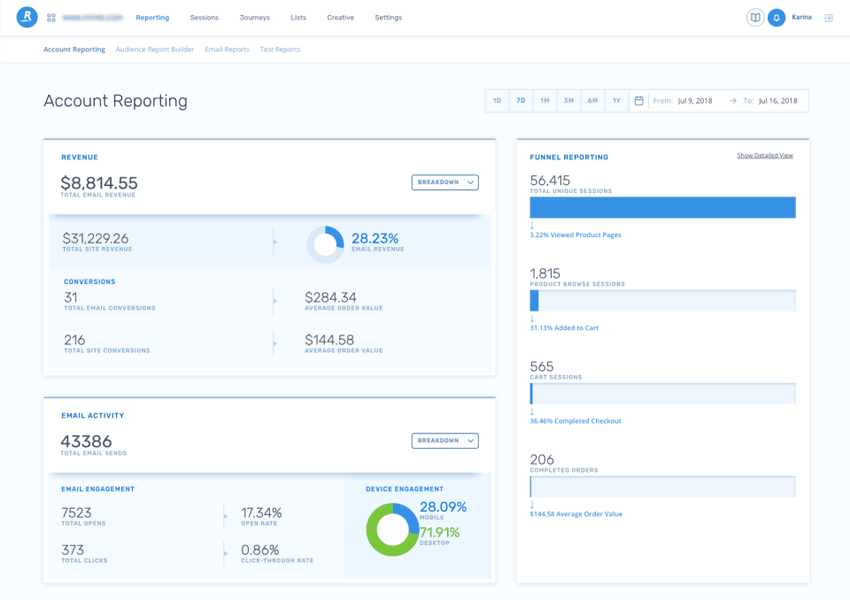Expand the Revenue Breakdown dropdown
Viewport: 850px width, 600px height.
[x=445, y=182]
